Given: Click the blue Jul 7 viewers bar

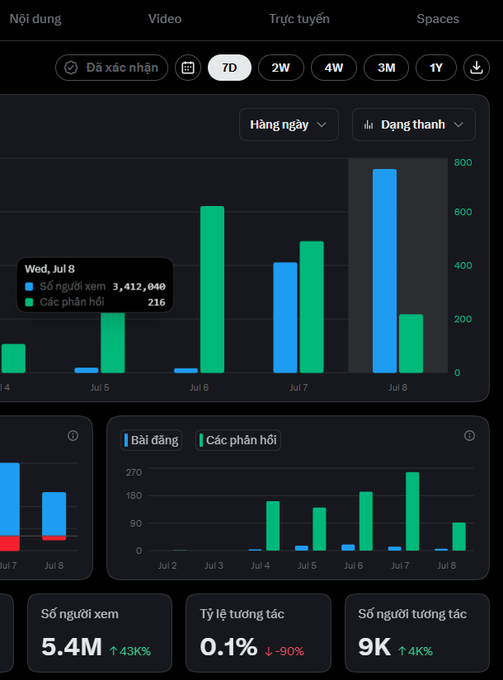Looking at the screenshot, I should pos(285,317).
